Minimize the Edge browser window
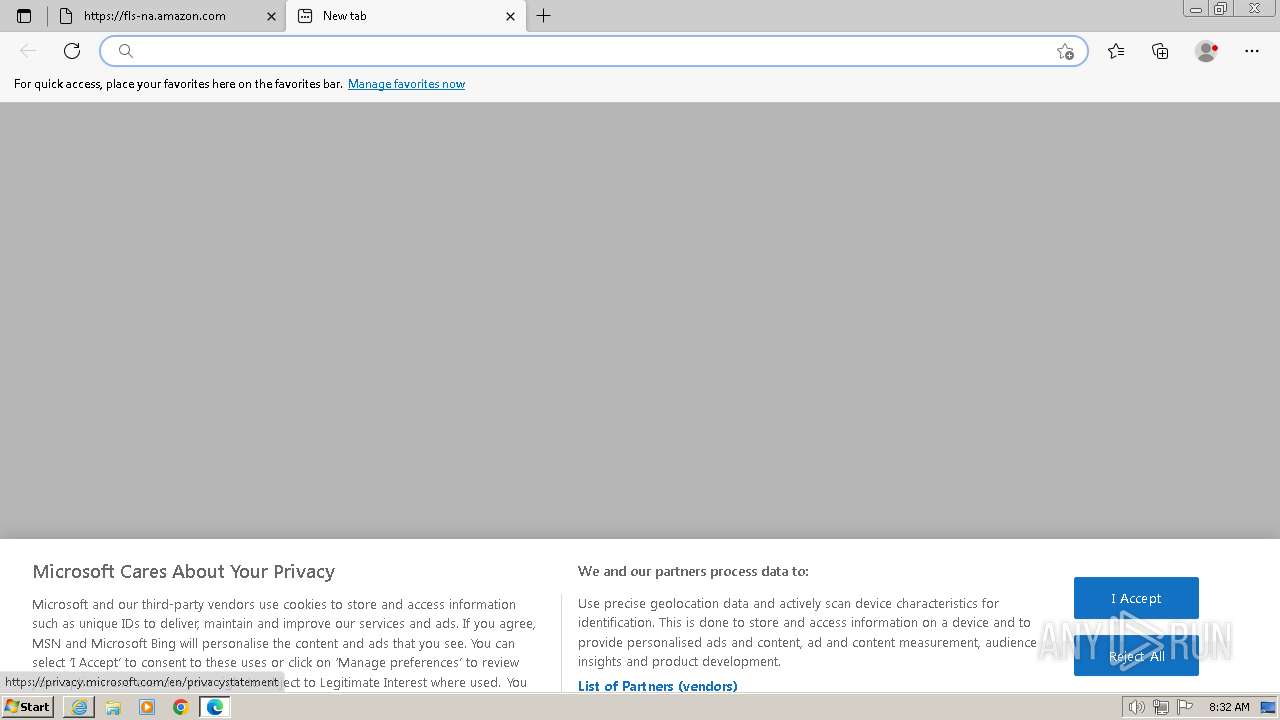This screenshot has width=1280, height=720. click(1196, 9)
